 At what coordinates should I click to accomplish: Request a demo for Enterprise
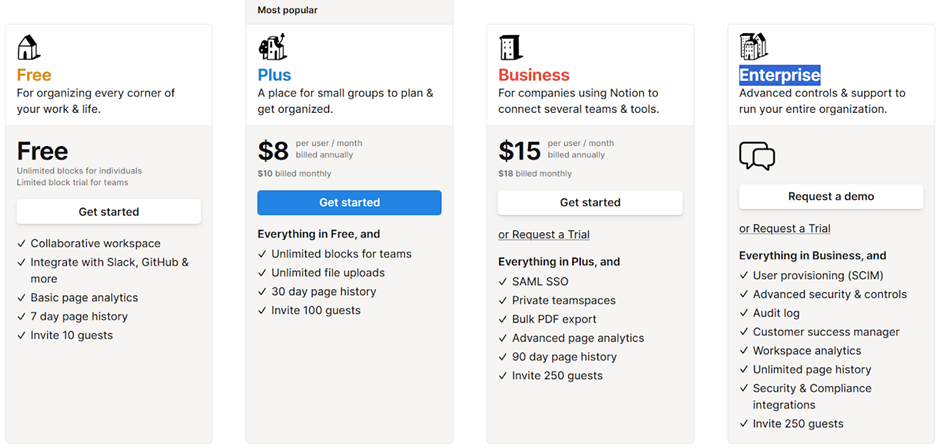pos(830,197)
